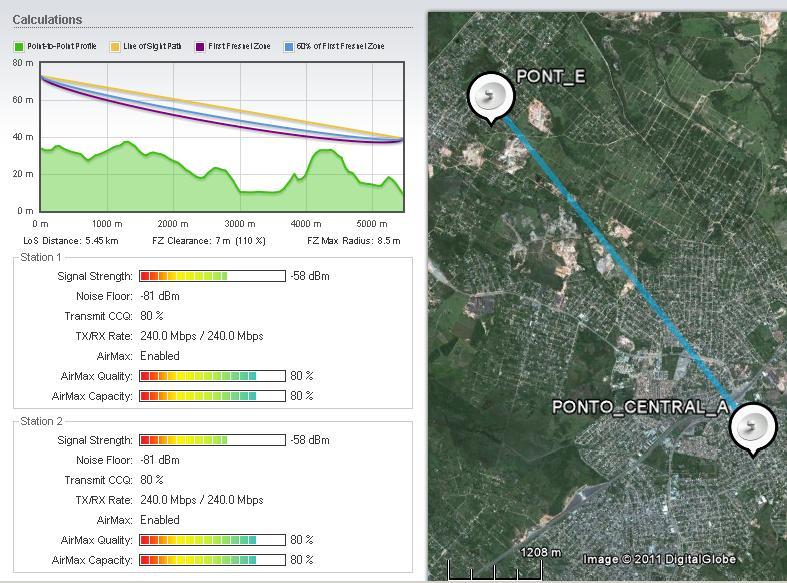Click Station 2 AirMax Capacity 80 % value
Screen dimensions: 787x583
[x=302, y=560]
